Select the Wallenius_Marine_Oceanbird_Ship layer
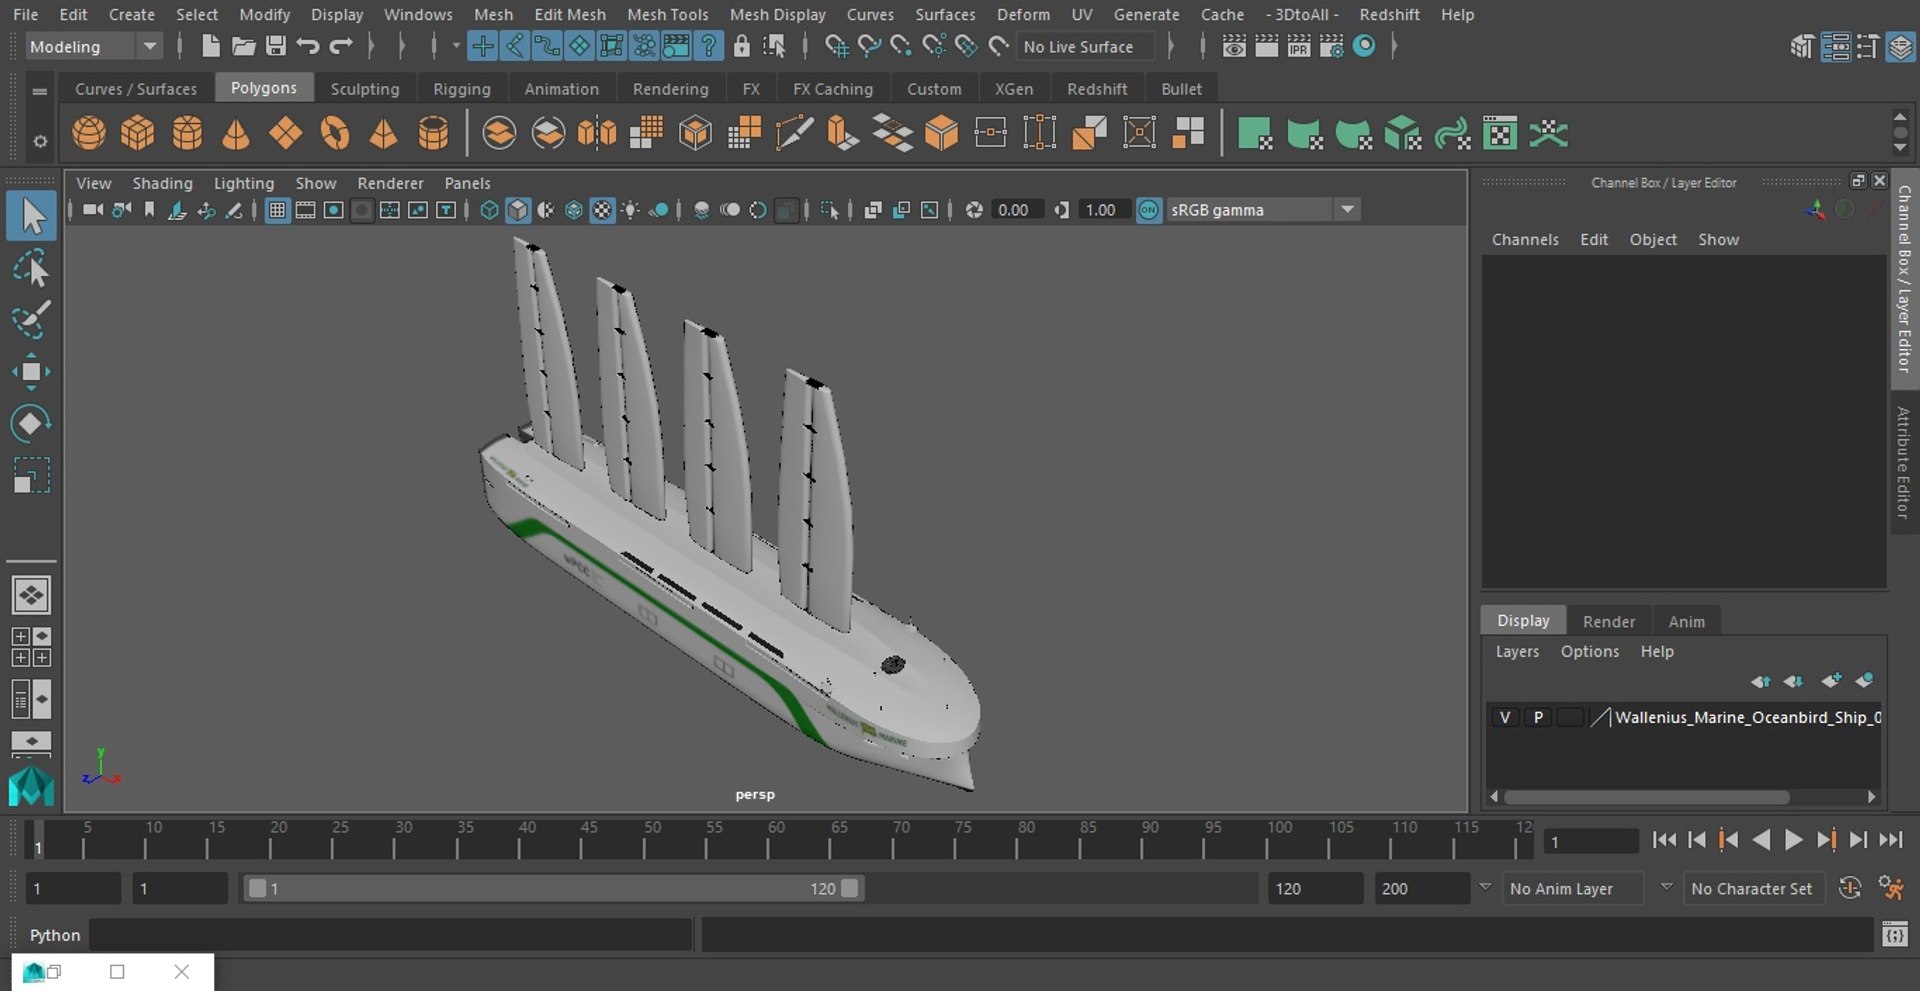Screen dimensions: 1920x991 click(1747, 717)
